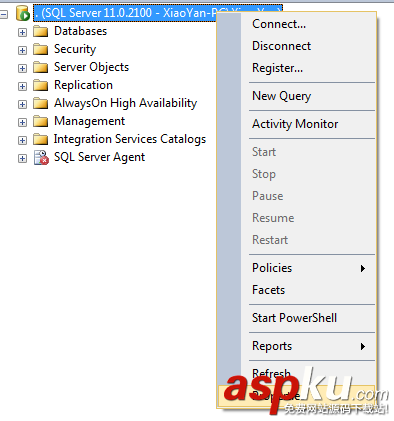394x421 pixels.
Task: Choose Refresh in the context menu
Action: click(297, 374)
